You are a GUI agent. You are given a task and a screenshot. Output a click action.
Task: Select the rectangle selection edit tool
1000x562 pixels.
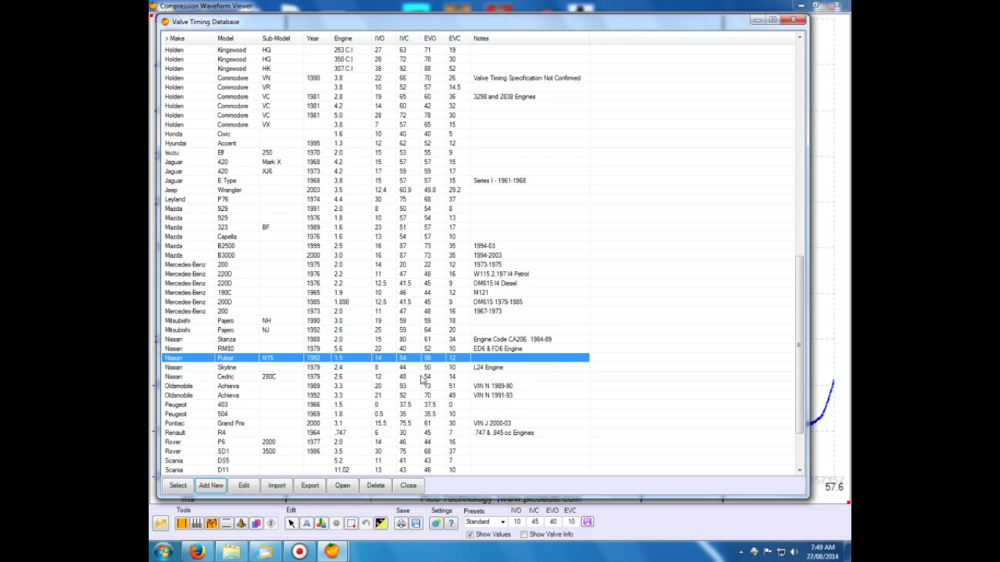[351, 523]
